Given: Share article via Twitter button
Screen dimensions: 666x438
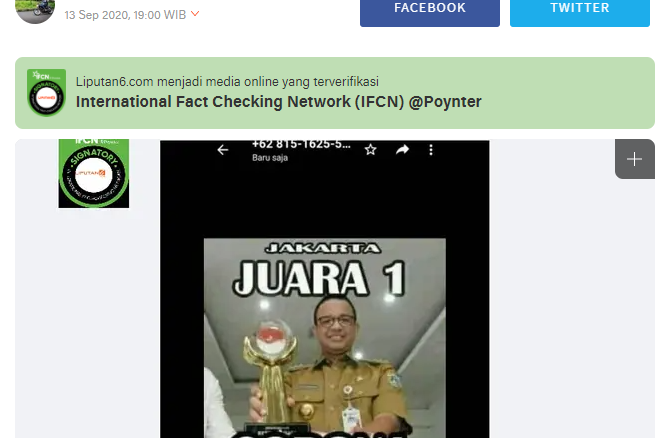Looking at the screenshot, I should (x=579, y=13).
